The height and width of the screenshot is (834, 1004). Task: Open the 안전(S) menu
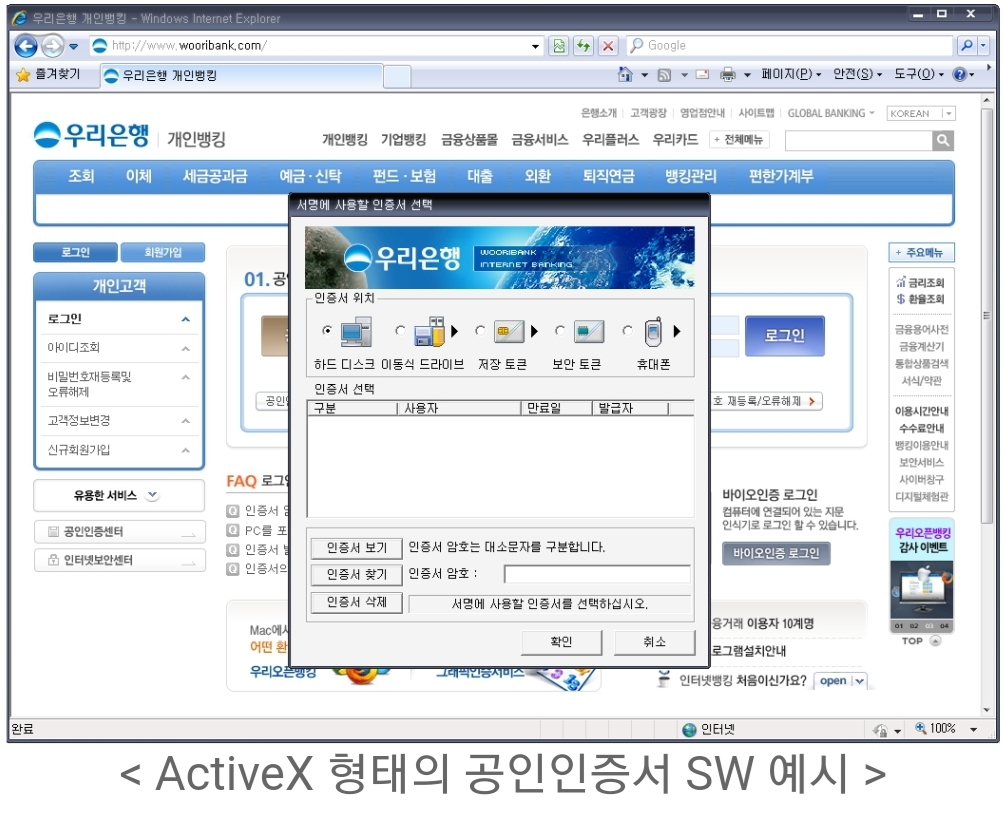pyautogui.click(x=857, y=74)
